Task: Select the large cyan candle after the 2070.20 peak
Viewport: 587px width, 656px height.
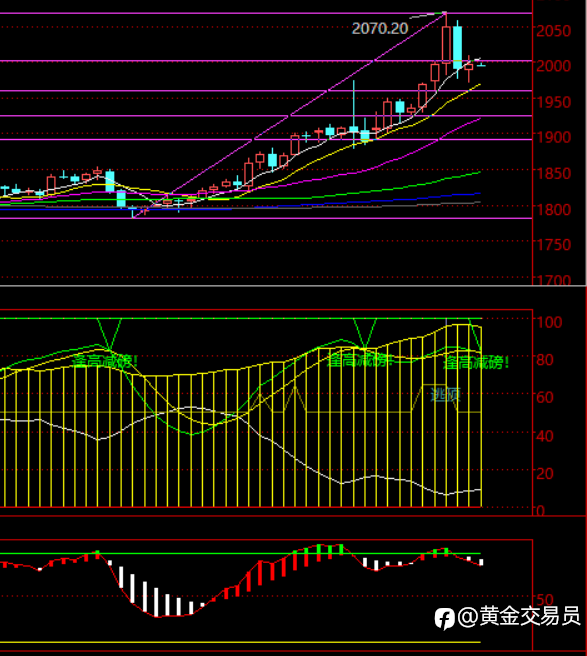Action: point(457,47)
